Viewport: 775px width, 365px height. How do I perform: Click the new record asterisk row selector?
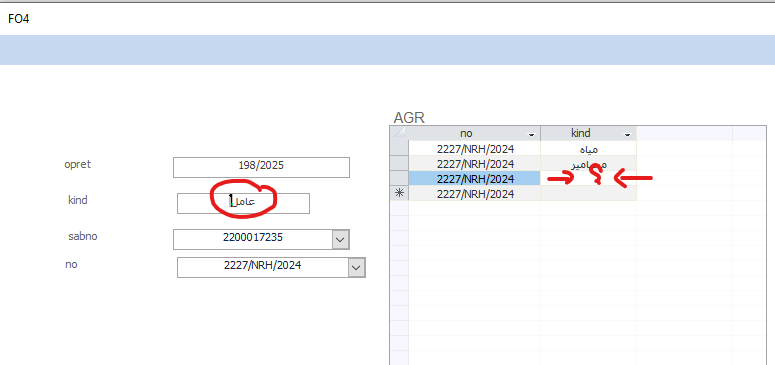[x=399, y=193]
